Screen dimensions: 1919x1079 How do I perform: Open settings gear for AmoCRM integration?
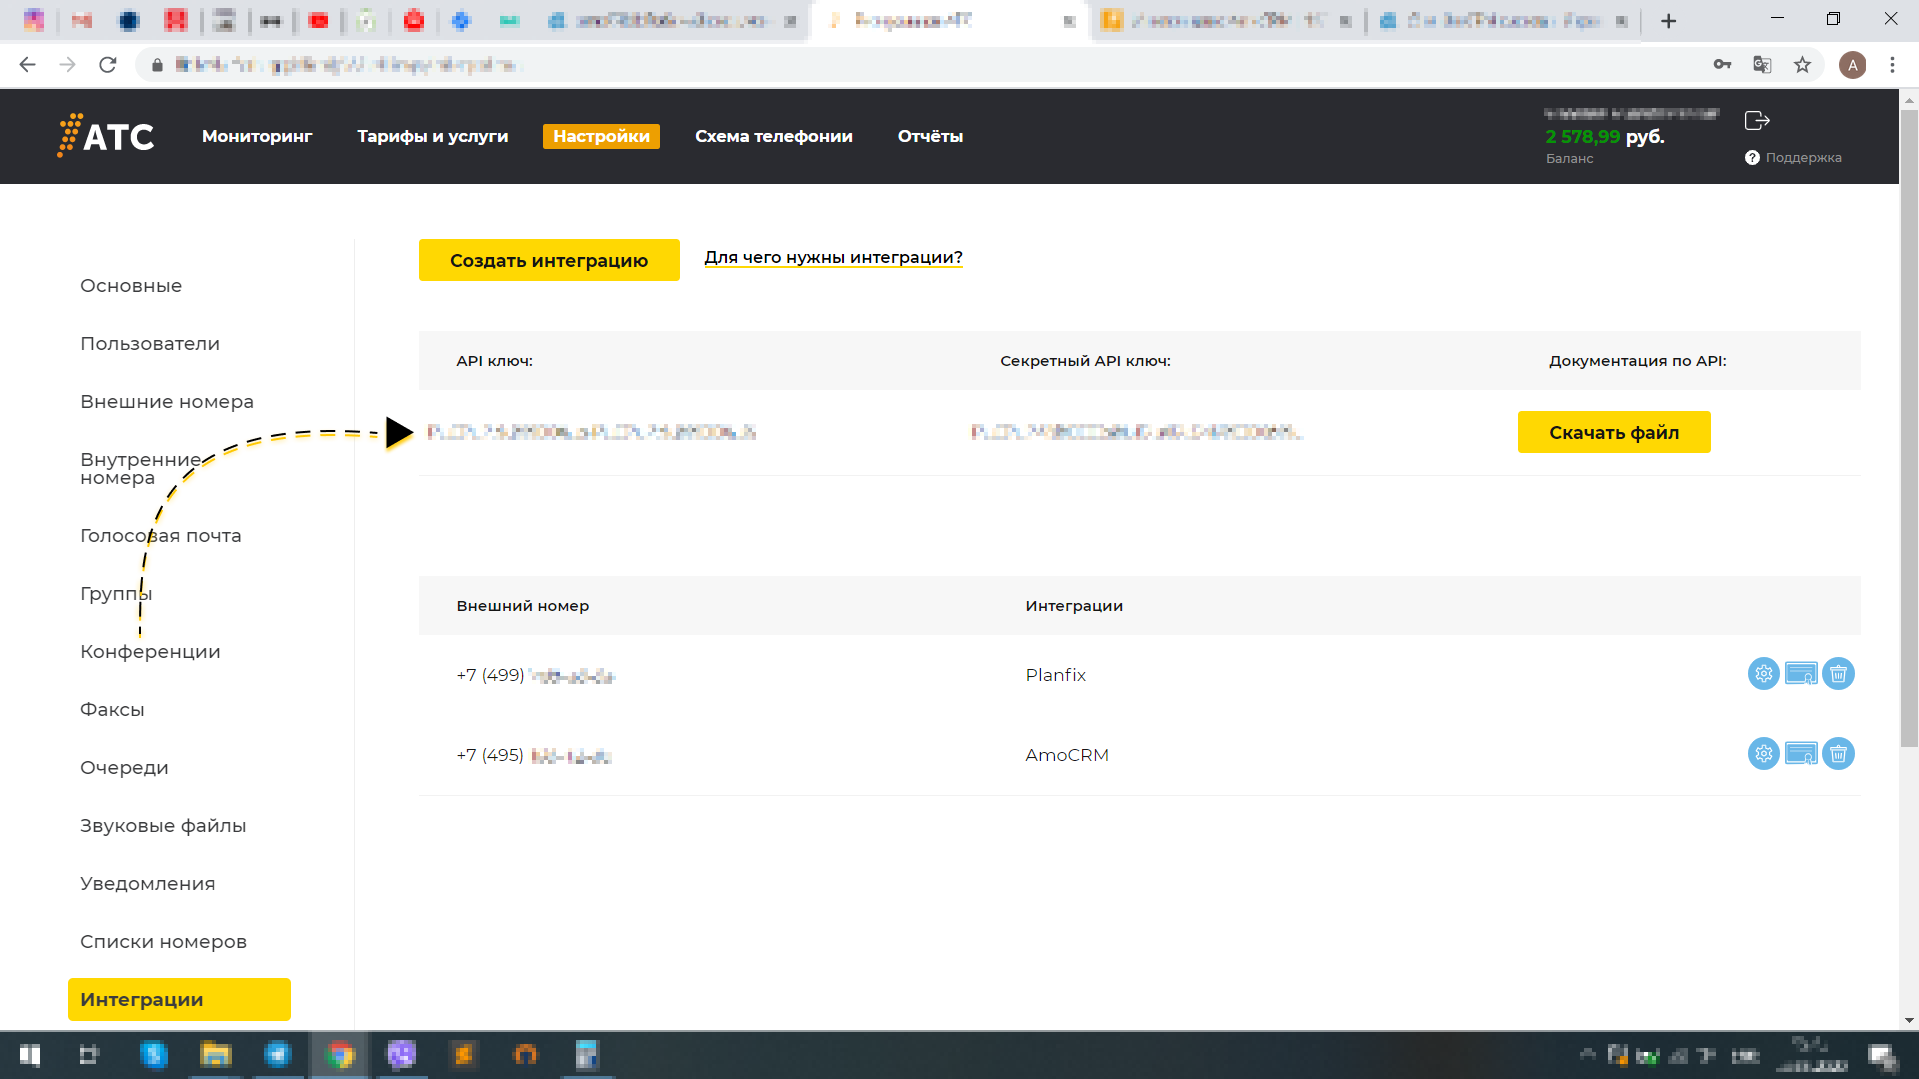[1763, 754]
